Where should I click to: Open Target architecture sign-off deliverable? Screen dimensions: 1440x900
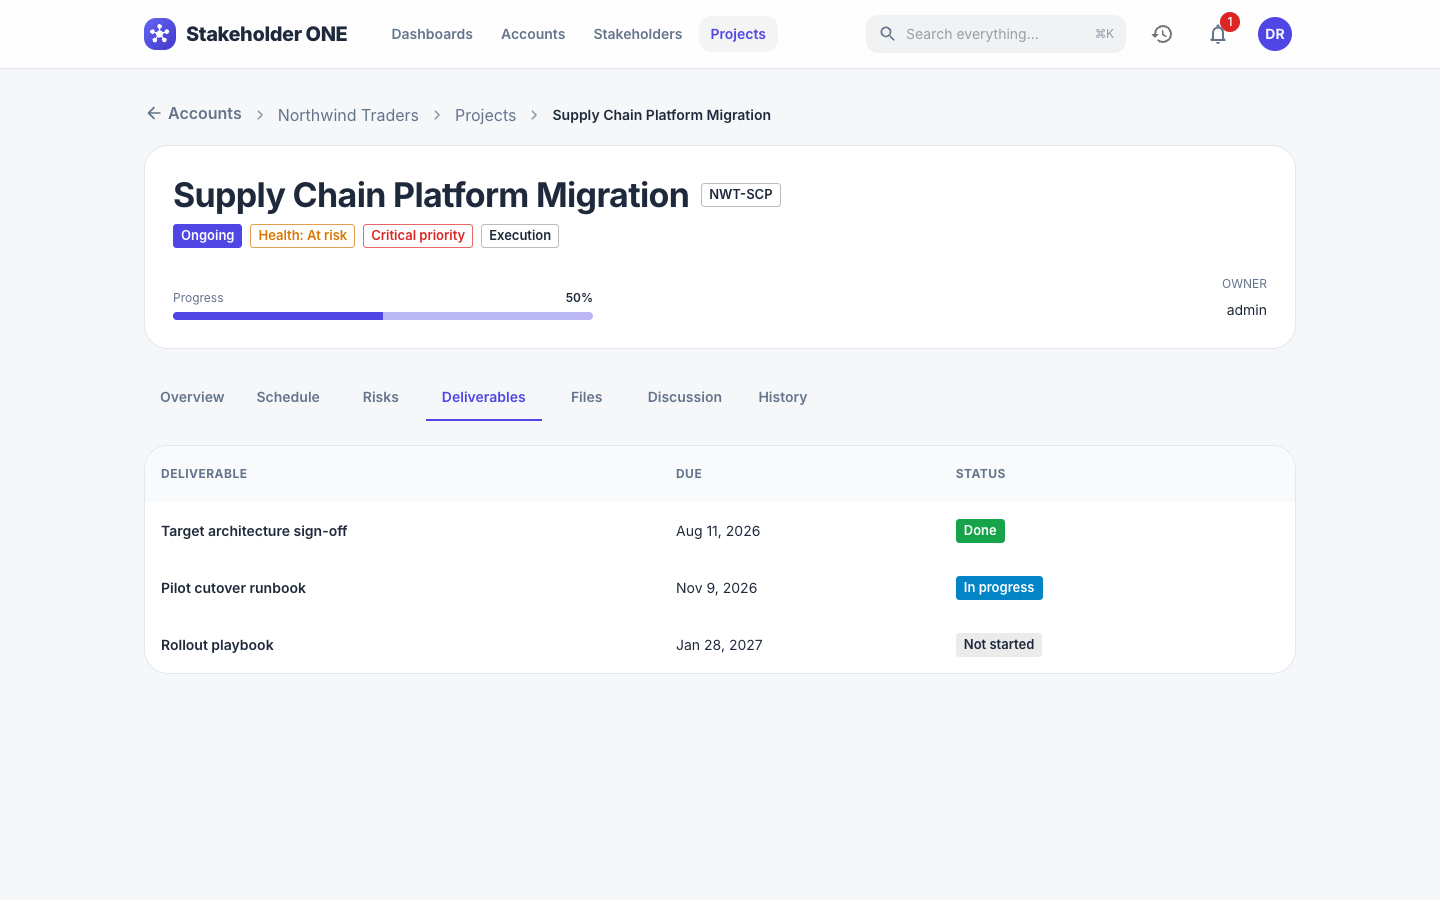point(254,531)
